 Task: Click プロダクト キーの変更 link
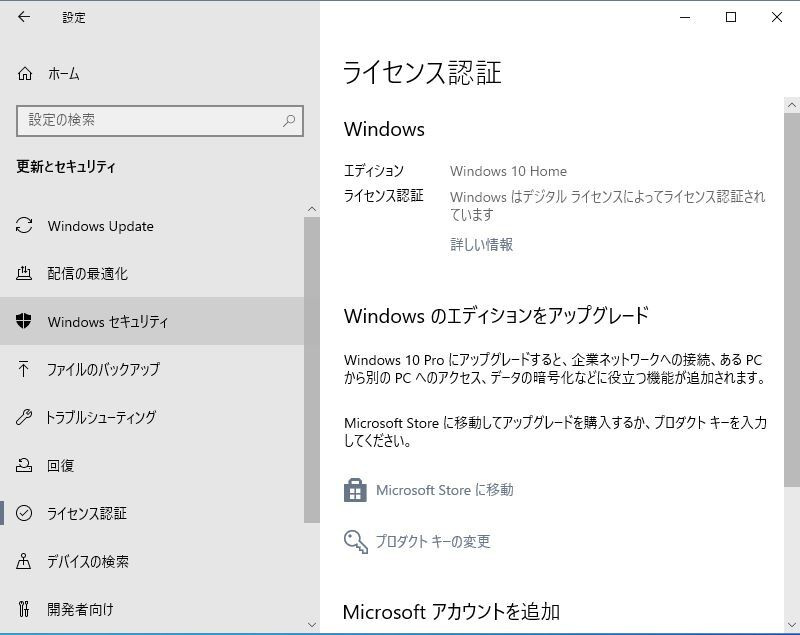(x=433, y=541)
